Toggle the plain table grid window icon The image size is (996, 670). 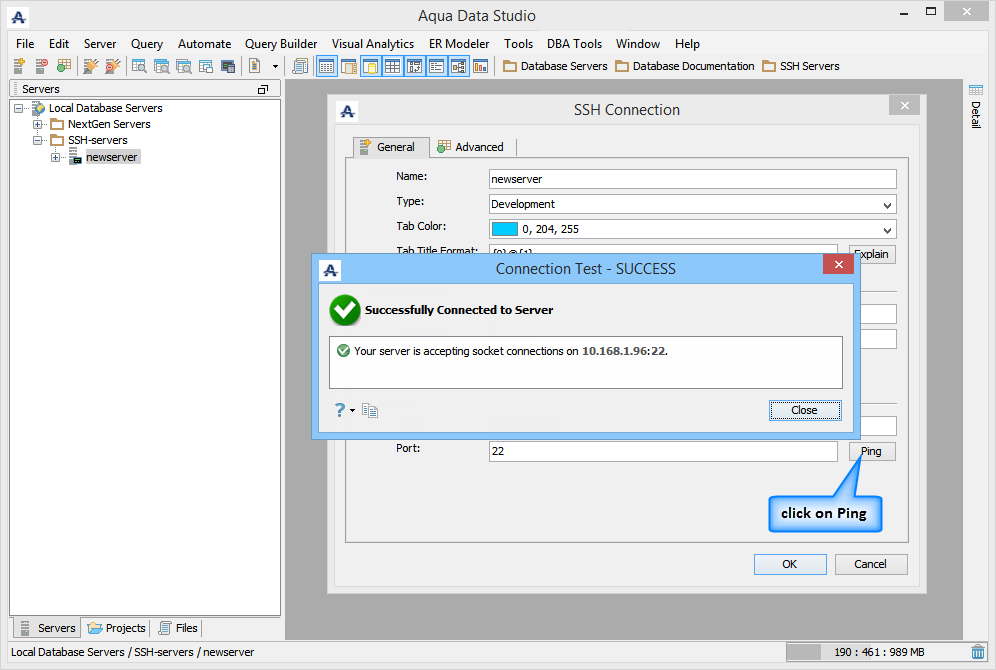pyautogui.click(x=393, y=66)
